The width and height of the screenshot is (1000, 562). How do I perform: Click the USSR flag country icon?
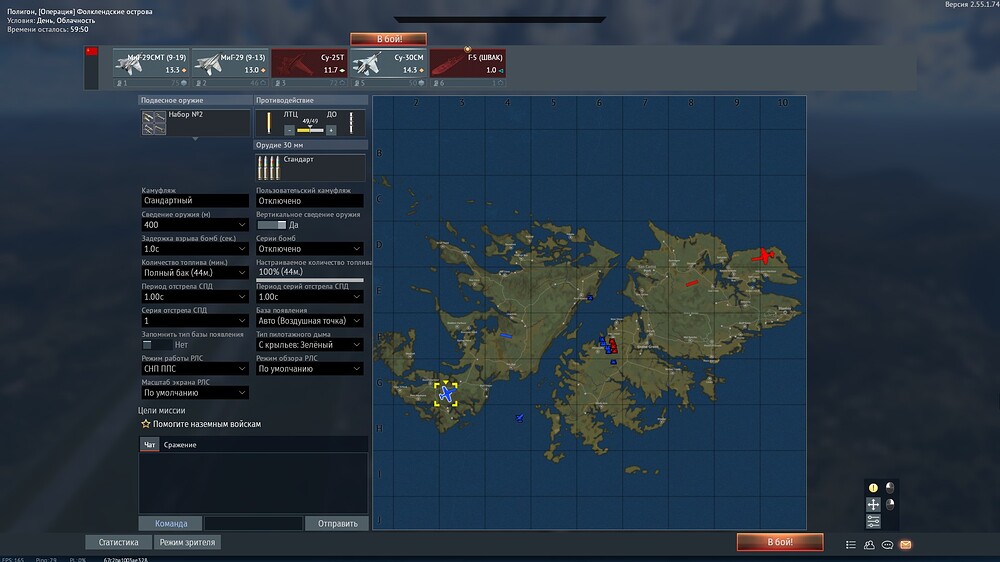point(92,52)
